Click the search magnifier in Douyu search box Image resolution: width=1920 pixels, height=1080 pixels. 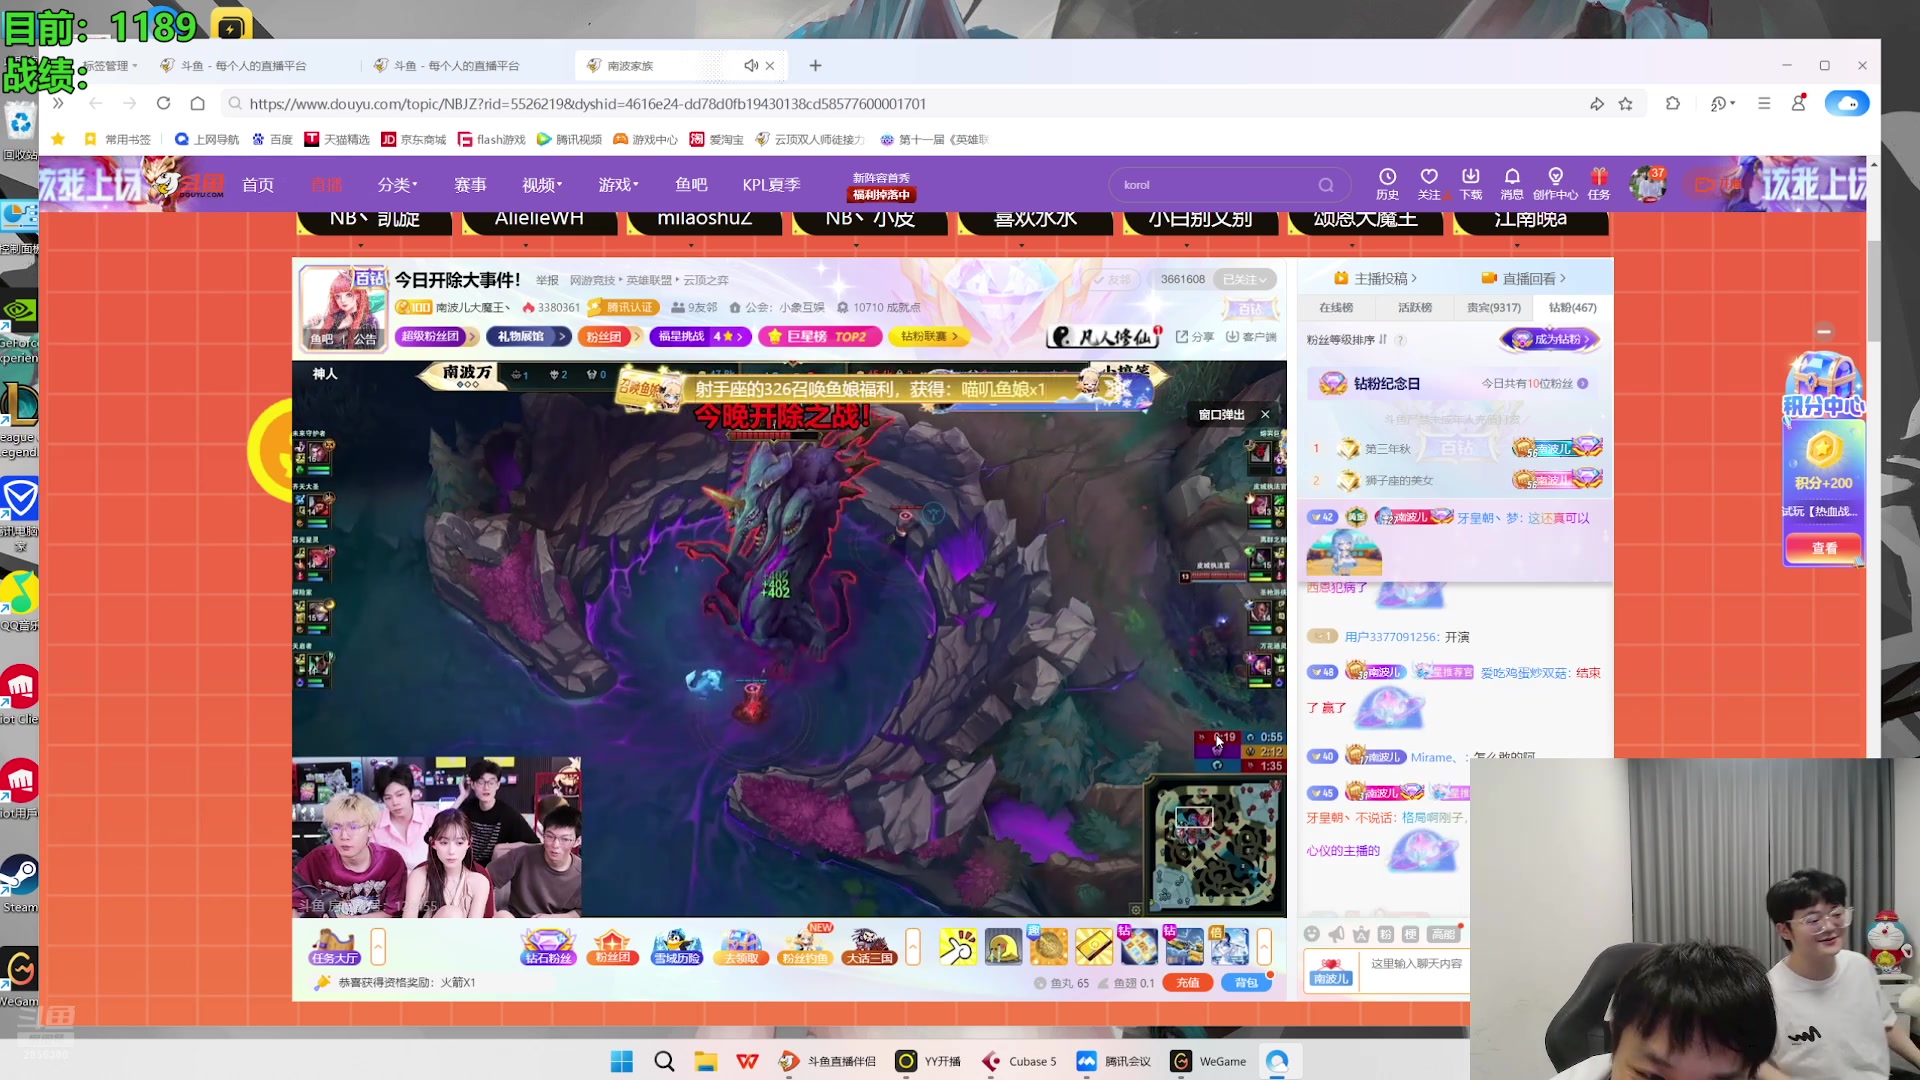point(1326,185)
